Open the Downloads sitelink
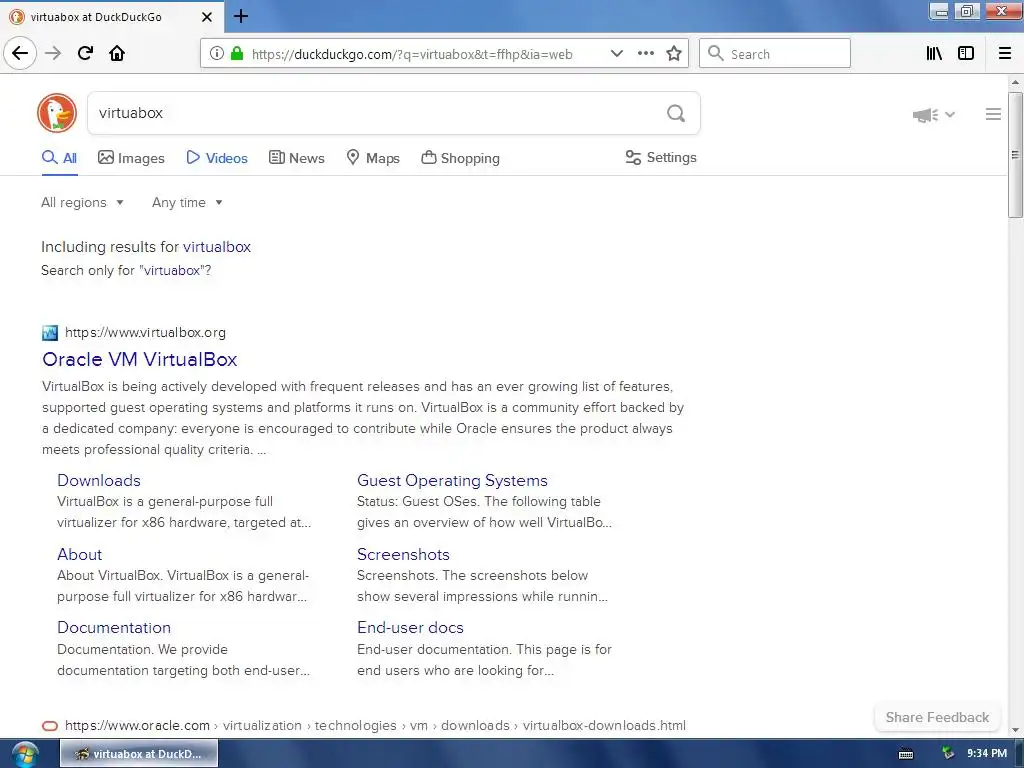 click(x=99, y=480)
